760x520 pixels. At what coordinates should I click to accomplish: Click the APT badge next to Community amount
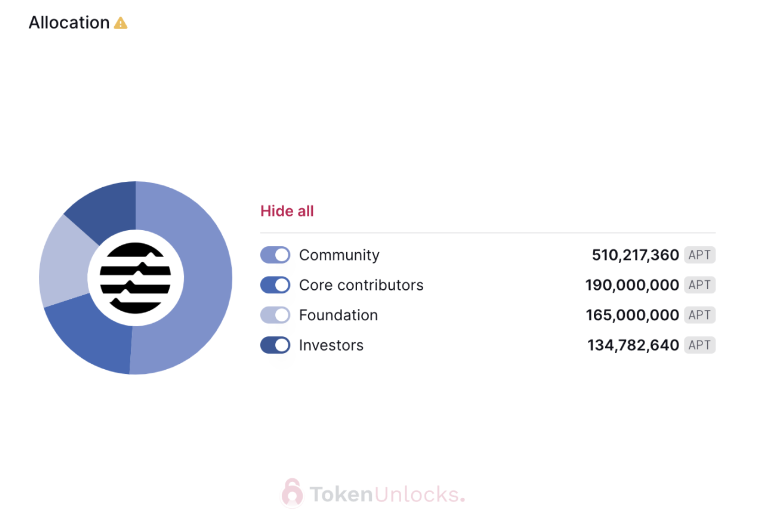700,255
